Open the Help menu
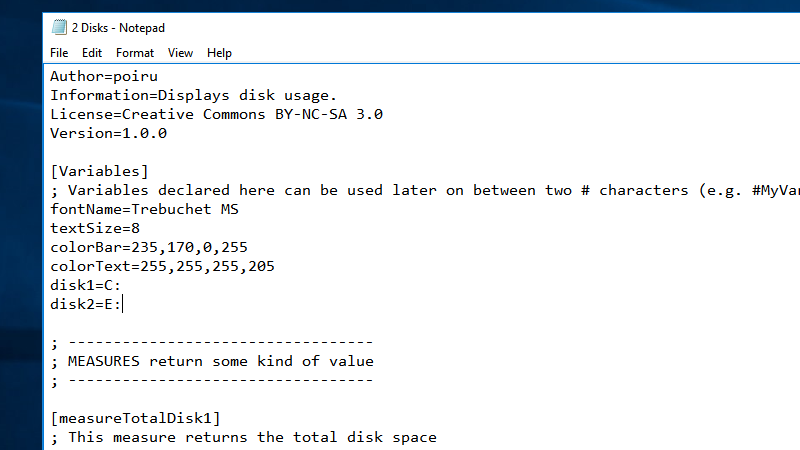 (219, 53)
